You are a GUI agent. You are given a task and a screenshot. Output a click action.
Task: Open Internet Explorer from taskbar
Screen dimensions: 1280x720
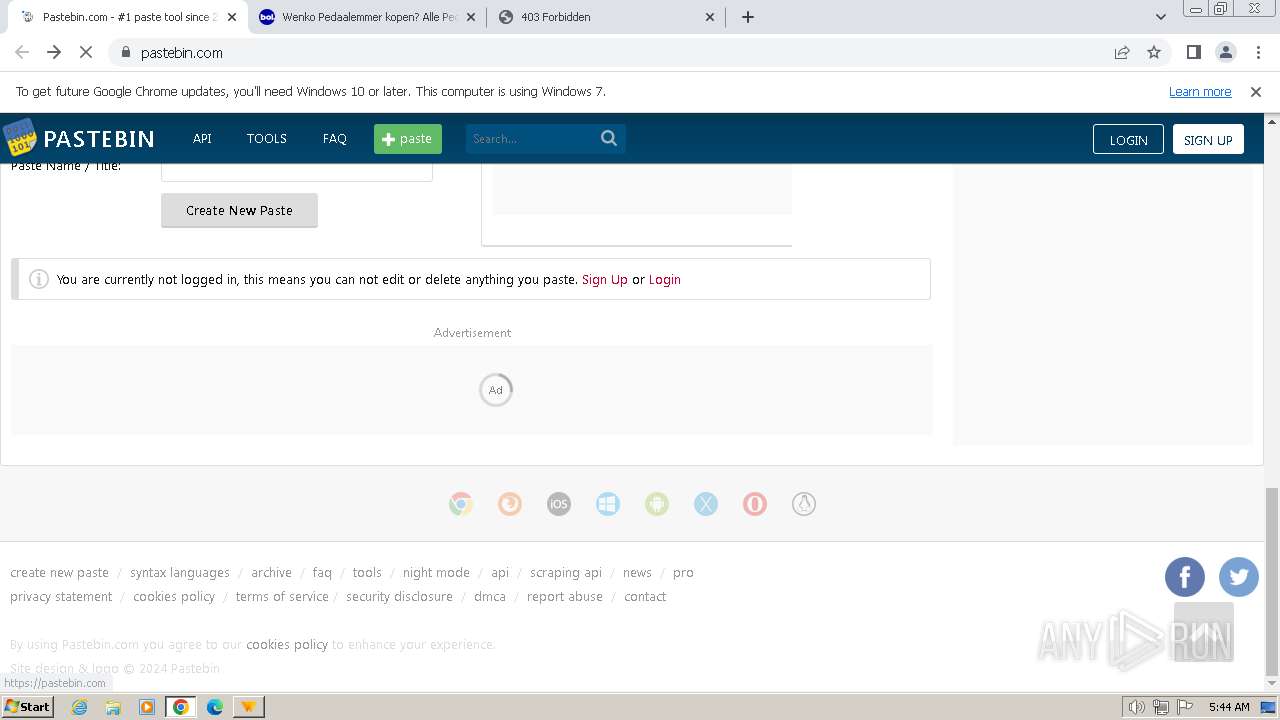(79, 707)
